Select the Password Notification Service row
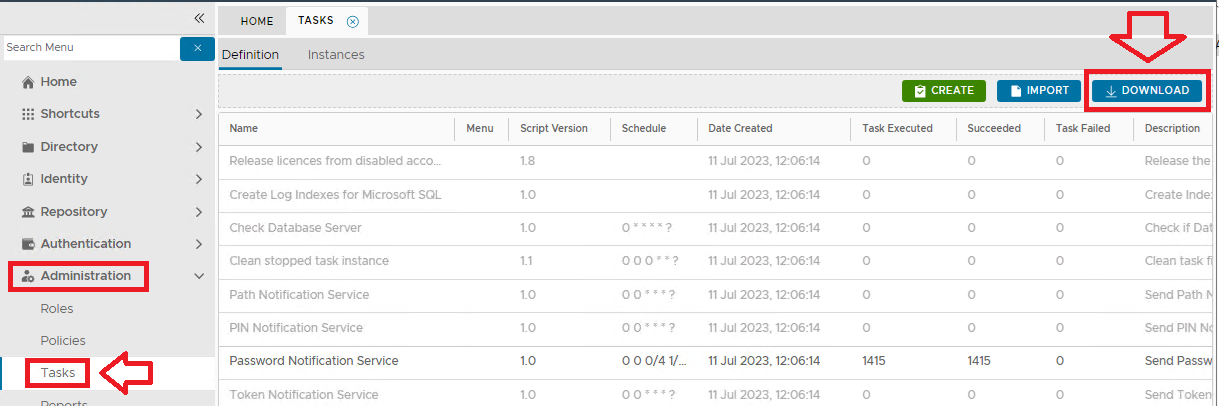This screenshot has width=1219, height=406. click(x=314, y=361)
